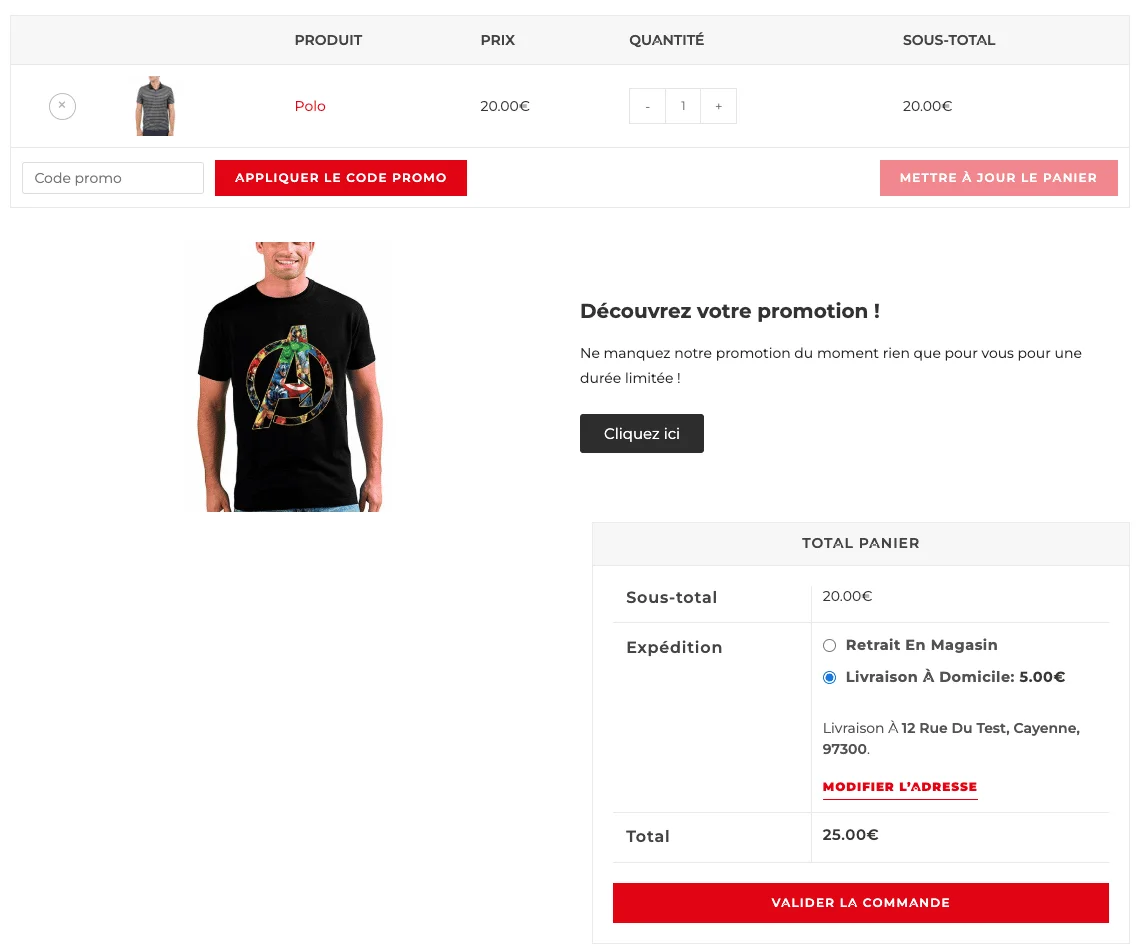1146x950 pixels.
Task: Select Livraison À Domicile radio button
Action: click(829, 678)
